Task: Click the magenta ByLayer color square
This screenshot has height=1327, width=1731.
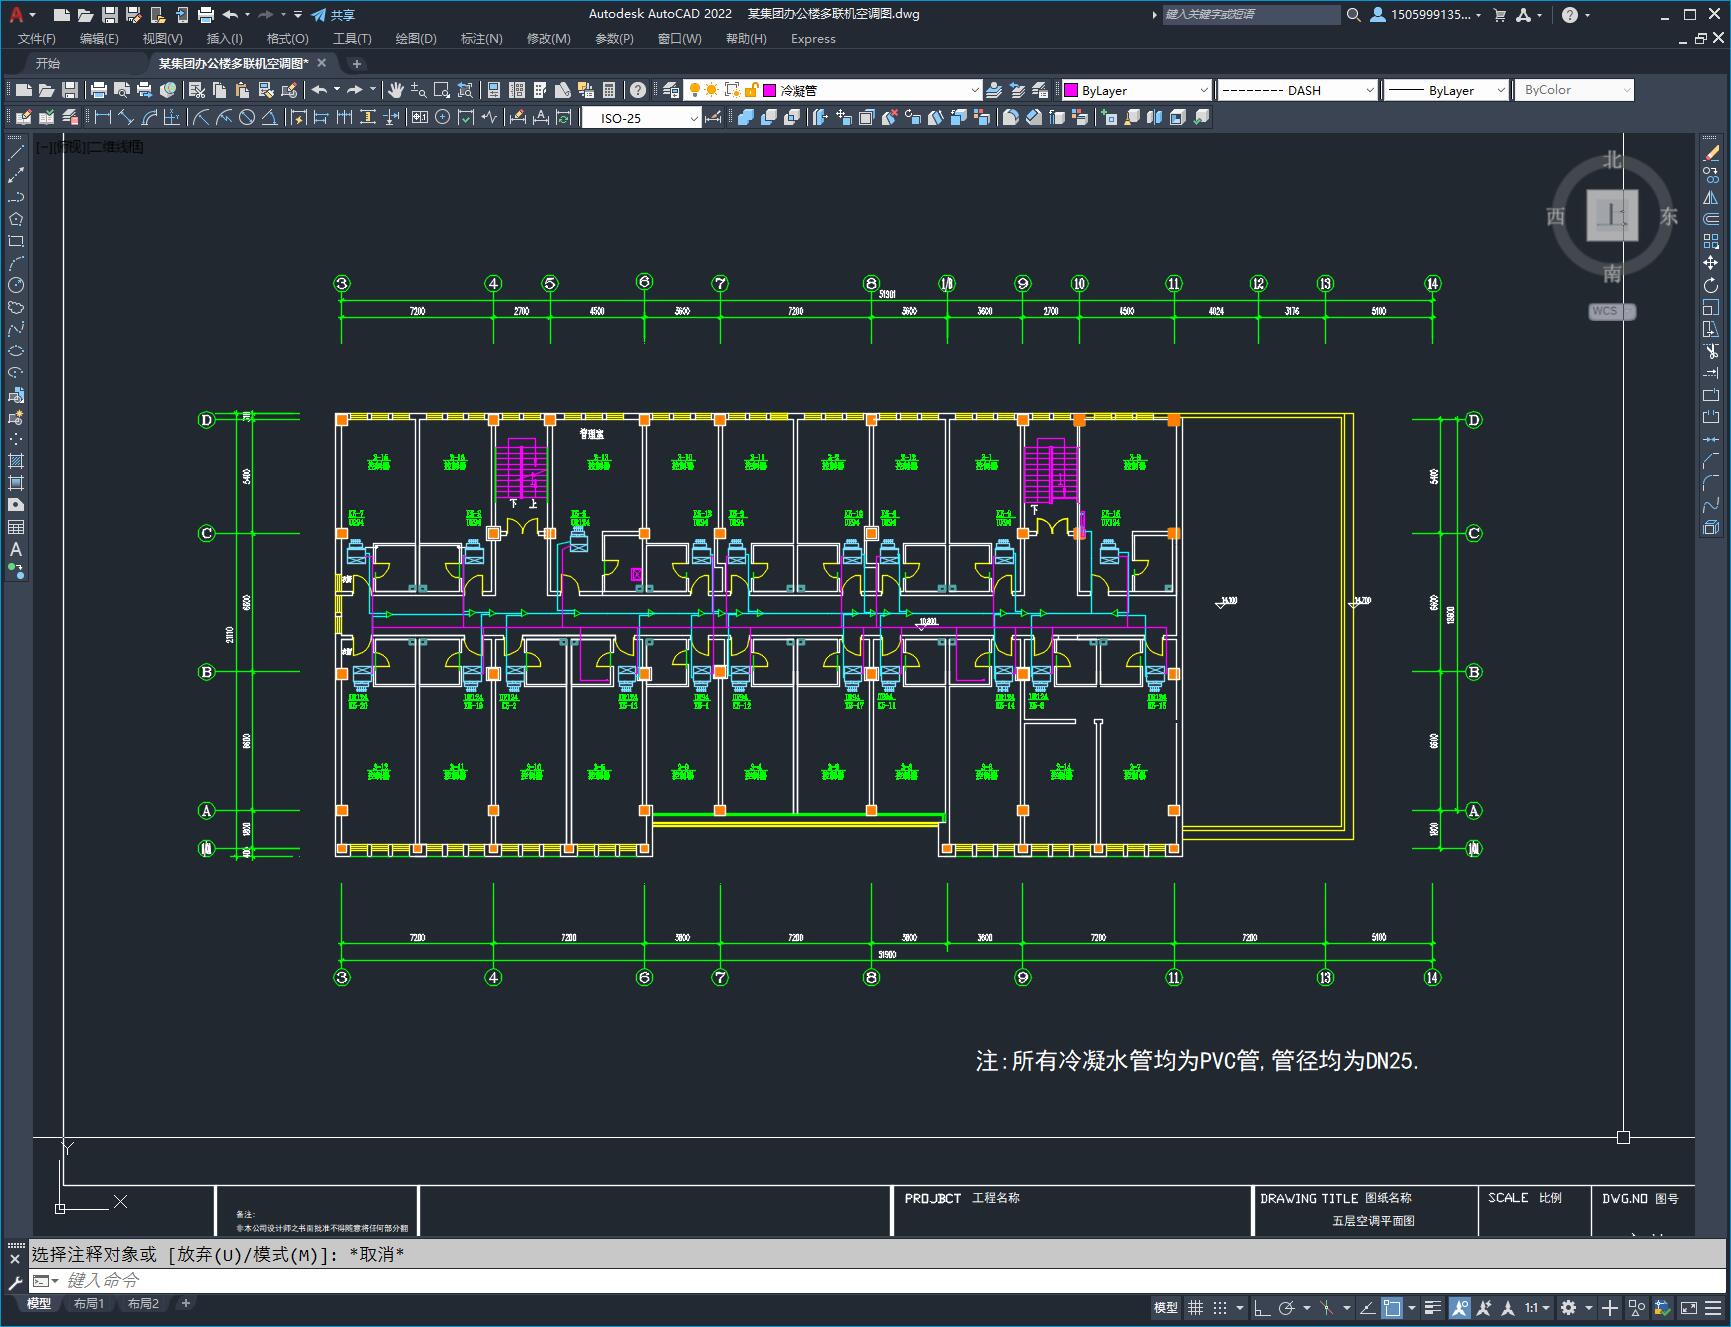Action: [x=1071, y=90]
